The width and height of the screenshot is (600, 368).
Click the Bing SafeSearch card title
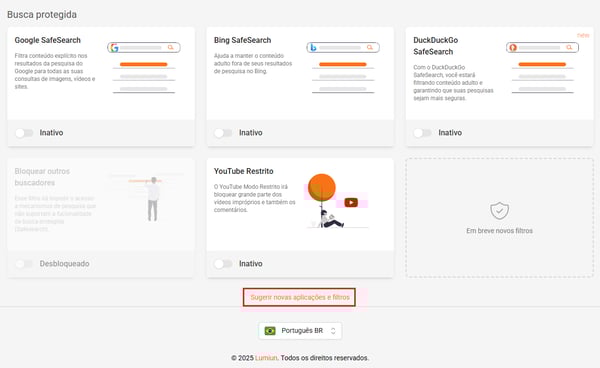point(242,40)
